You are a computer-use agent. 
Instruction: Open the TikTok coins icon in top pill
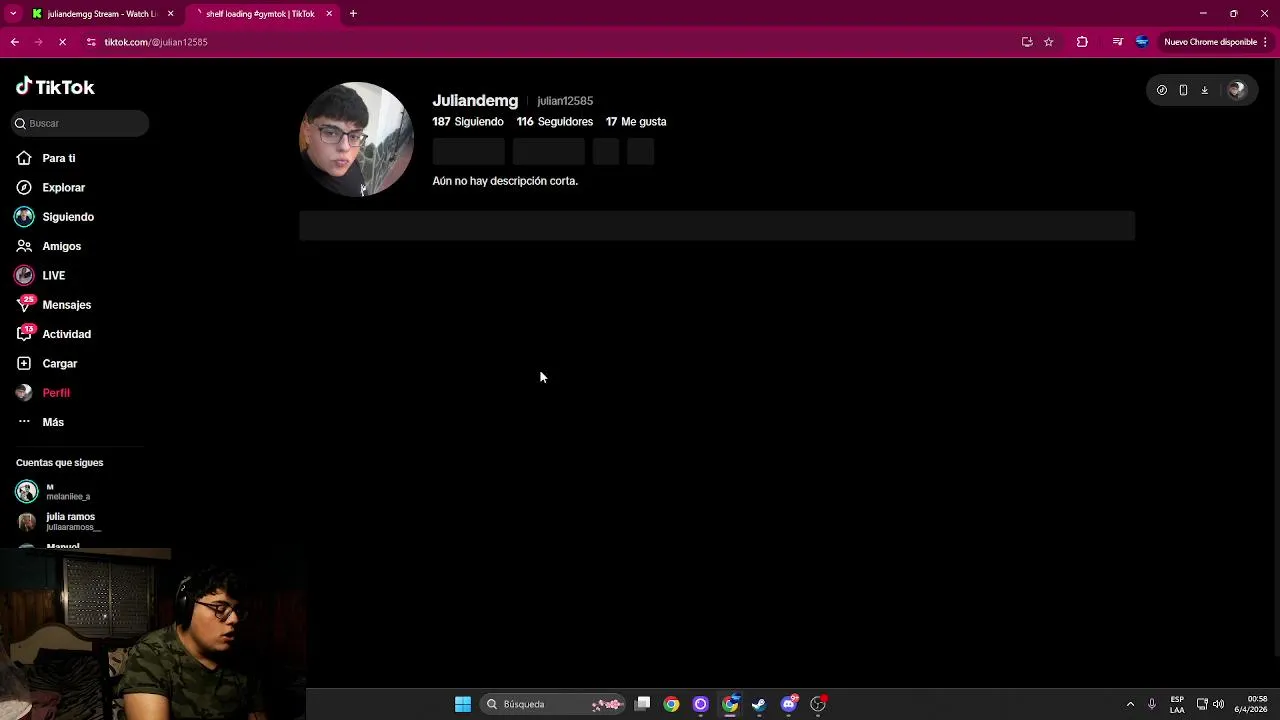pyautogui.click(x=1162, y=90)
